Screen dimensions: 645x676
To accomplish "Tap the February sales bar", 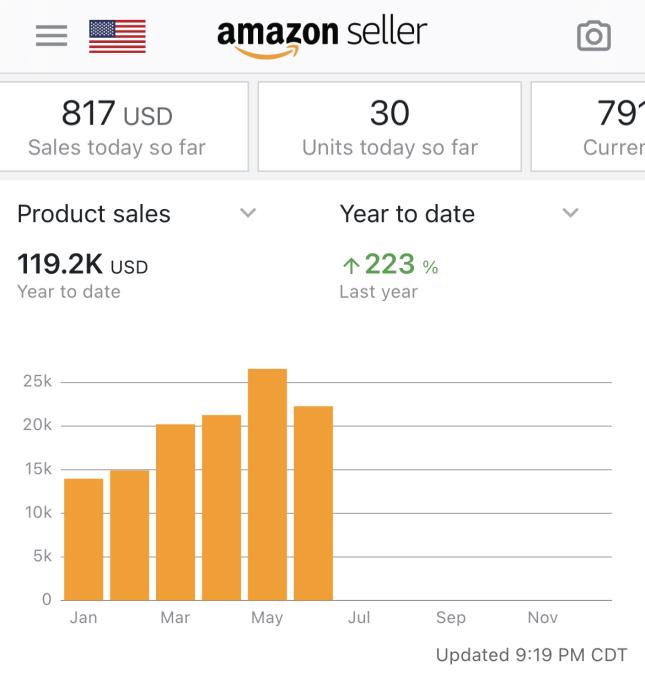I will pos(129,535).
